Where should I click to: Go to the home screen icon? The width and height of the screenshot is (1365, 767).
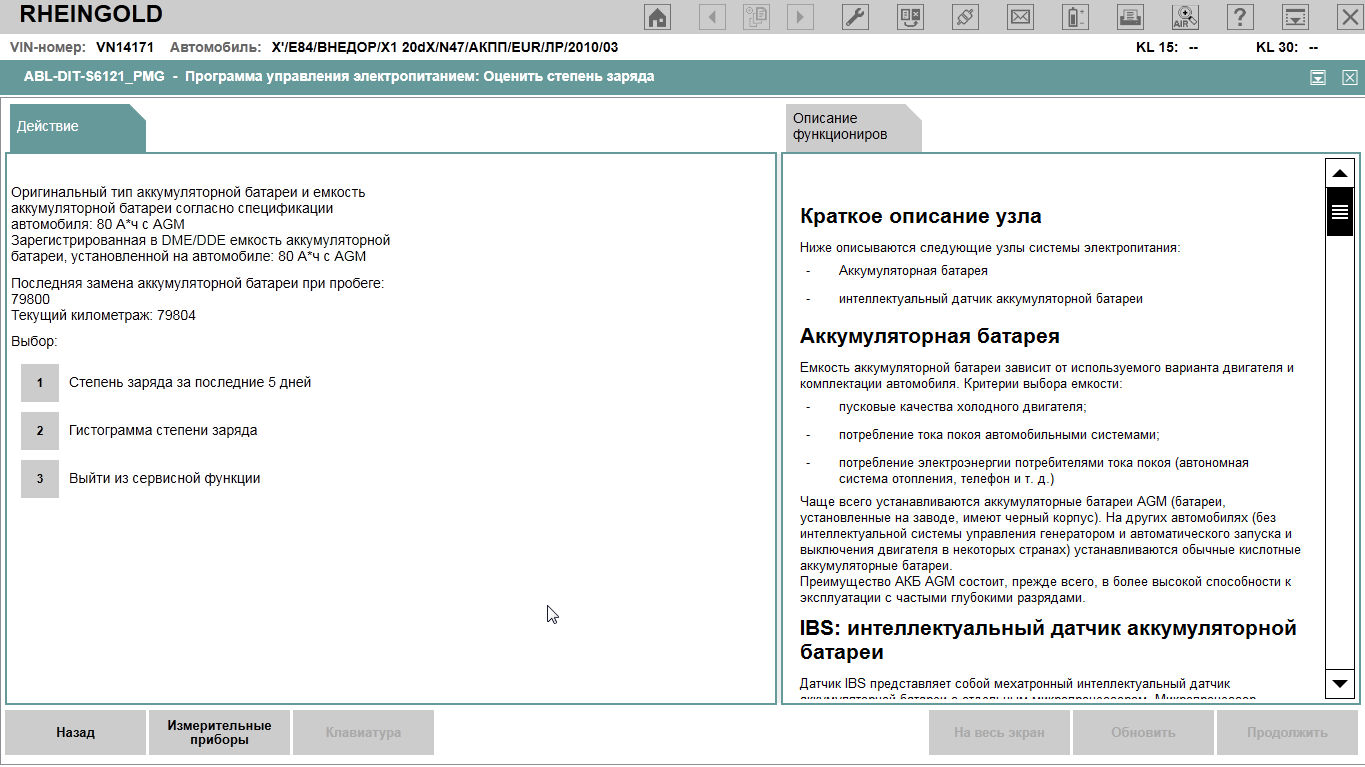click(x=657, y=17)
